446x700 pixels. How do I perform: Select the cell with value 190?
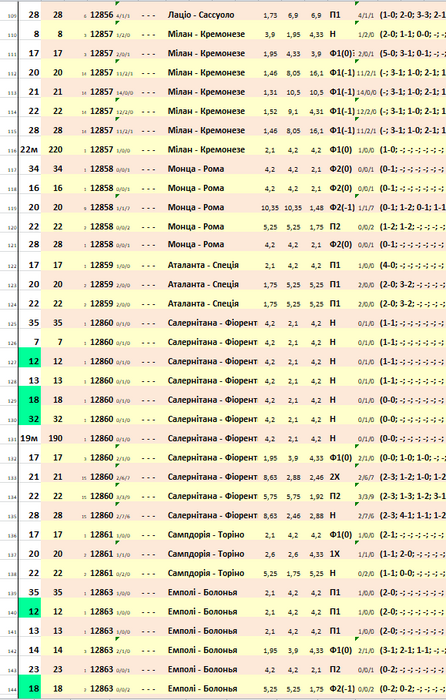click(56, 438)
